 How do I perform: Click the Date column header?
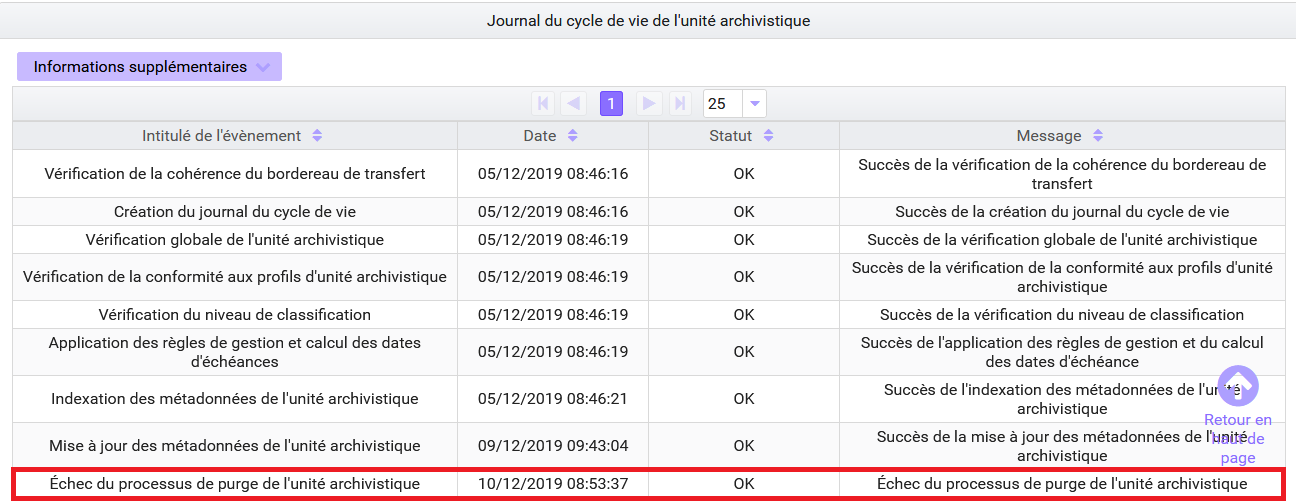[540, 136]
